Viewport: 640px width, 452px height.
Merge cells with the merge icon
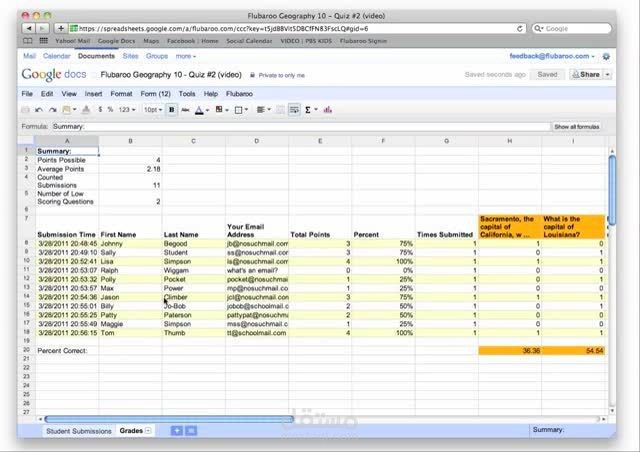(280, 110)
